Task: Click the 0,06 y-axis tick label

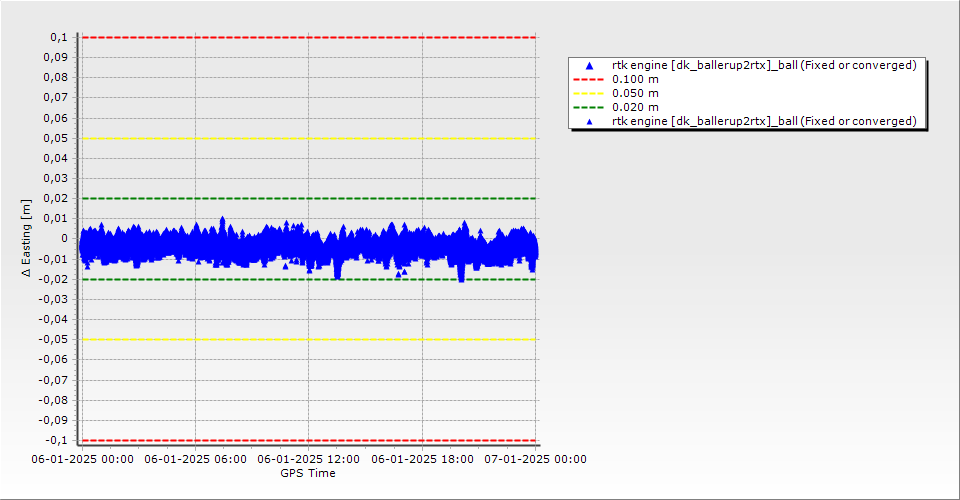Action: 56,118
